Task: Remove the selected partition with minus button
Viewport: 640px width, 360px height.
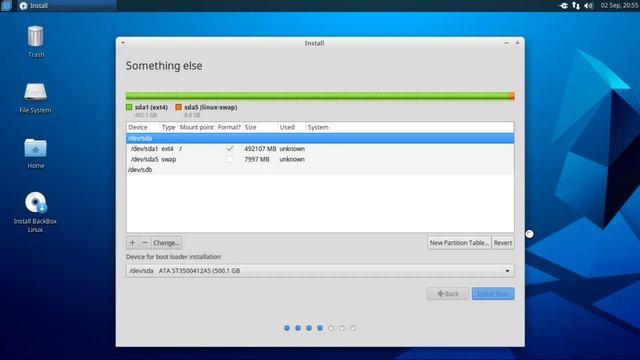Action: [144, 242]
